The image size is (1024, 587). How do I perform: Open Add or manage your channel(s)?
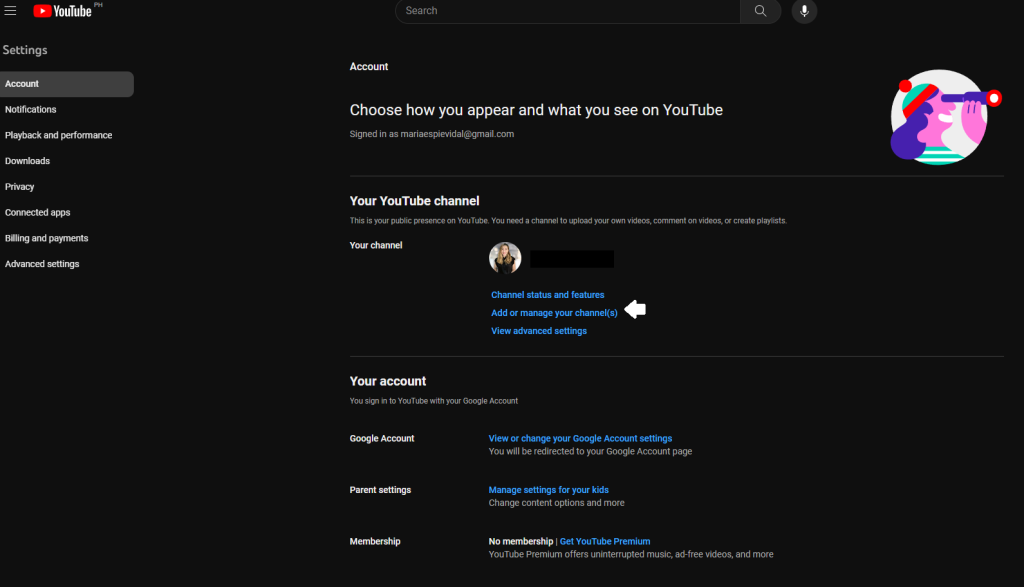click(554, 313)
